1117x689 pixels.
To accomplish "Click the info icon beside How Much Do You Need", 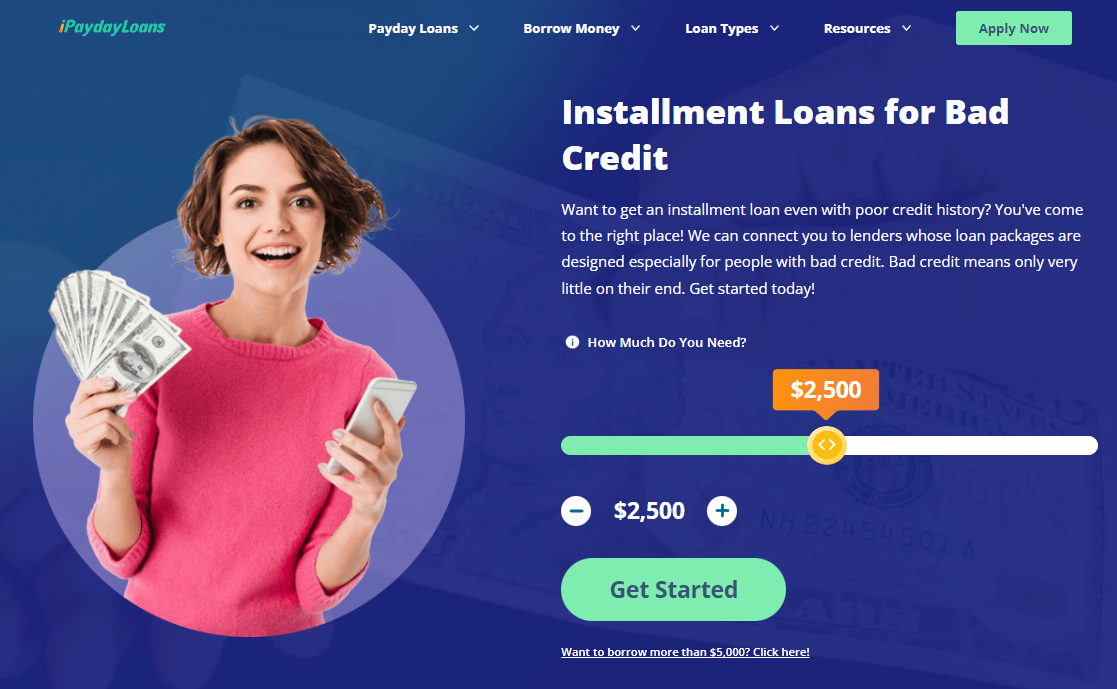I will click(572, 342).
